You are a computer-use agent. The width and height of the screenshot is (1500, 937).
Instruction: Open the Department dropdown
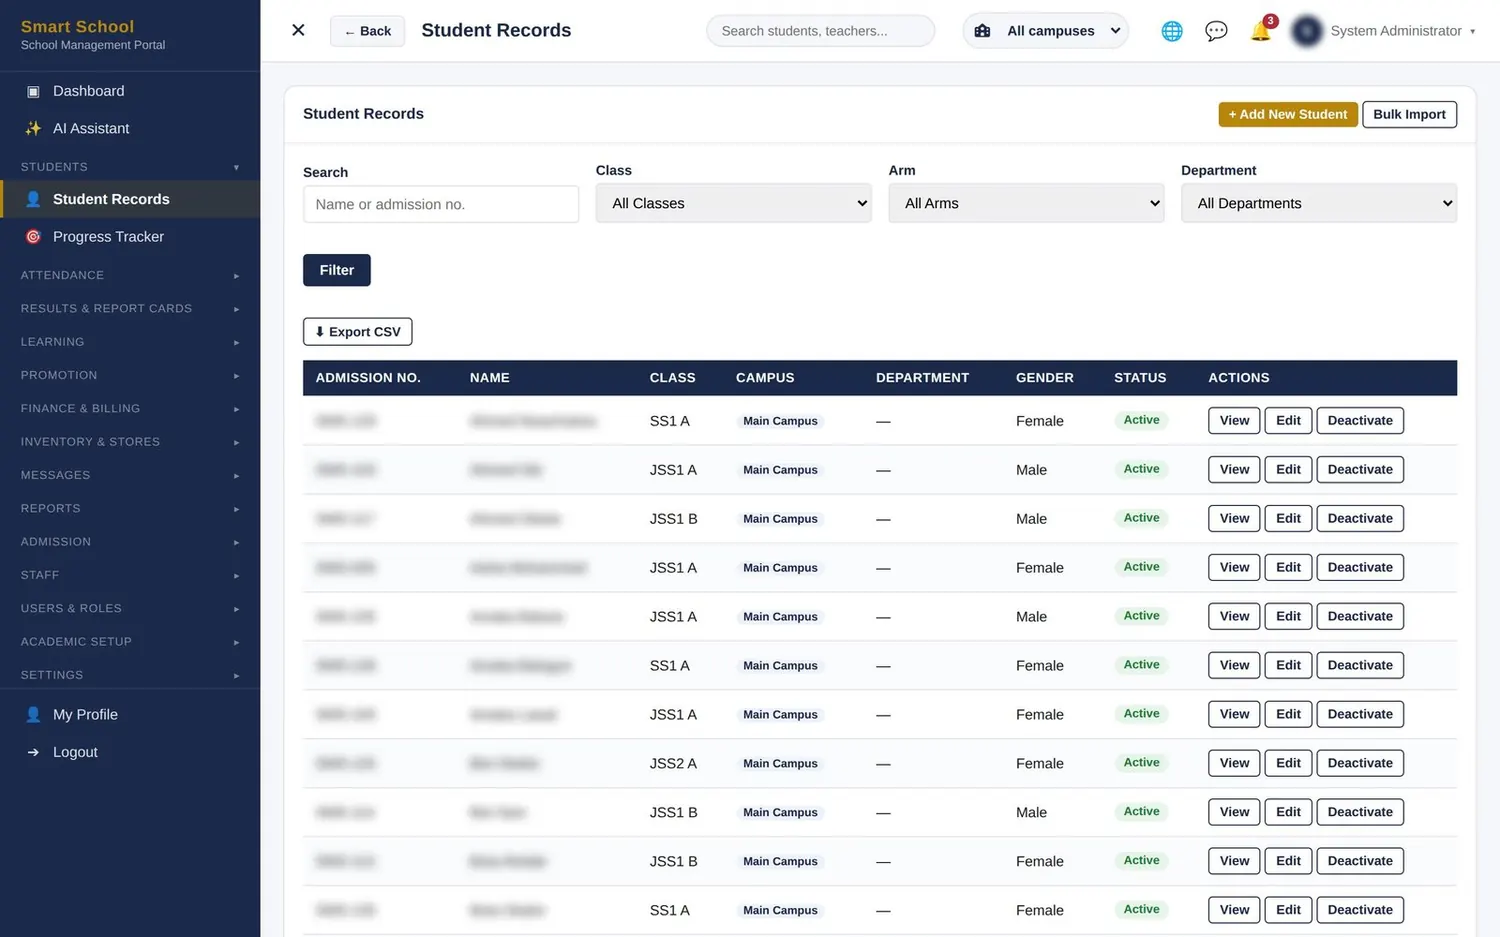click(x=1319, y=203)
